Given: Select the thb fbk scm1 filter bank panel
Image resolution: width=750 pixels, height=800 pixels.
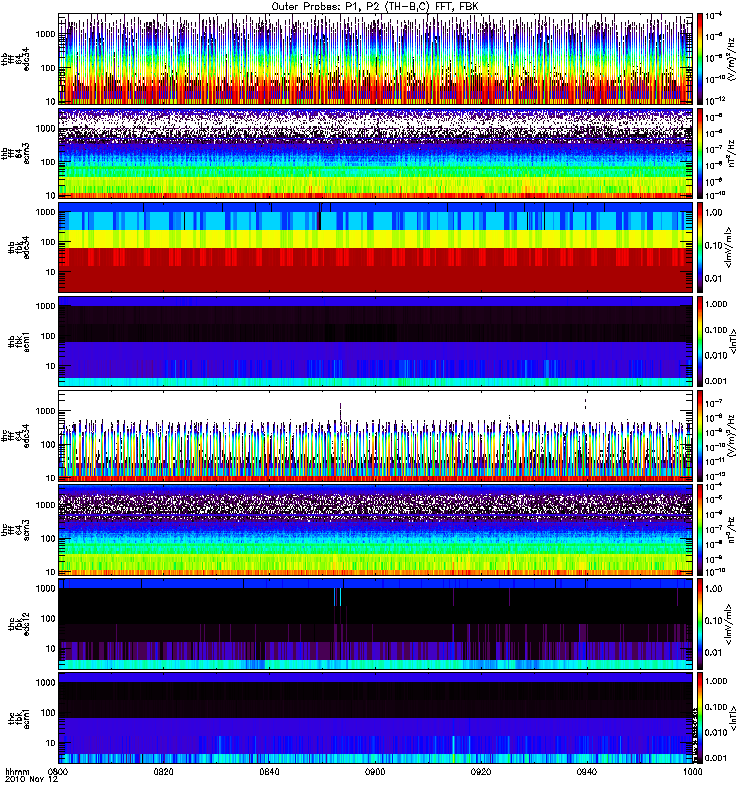Looking at the screenshot, I should (x=375, y=341).
